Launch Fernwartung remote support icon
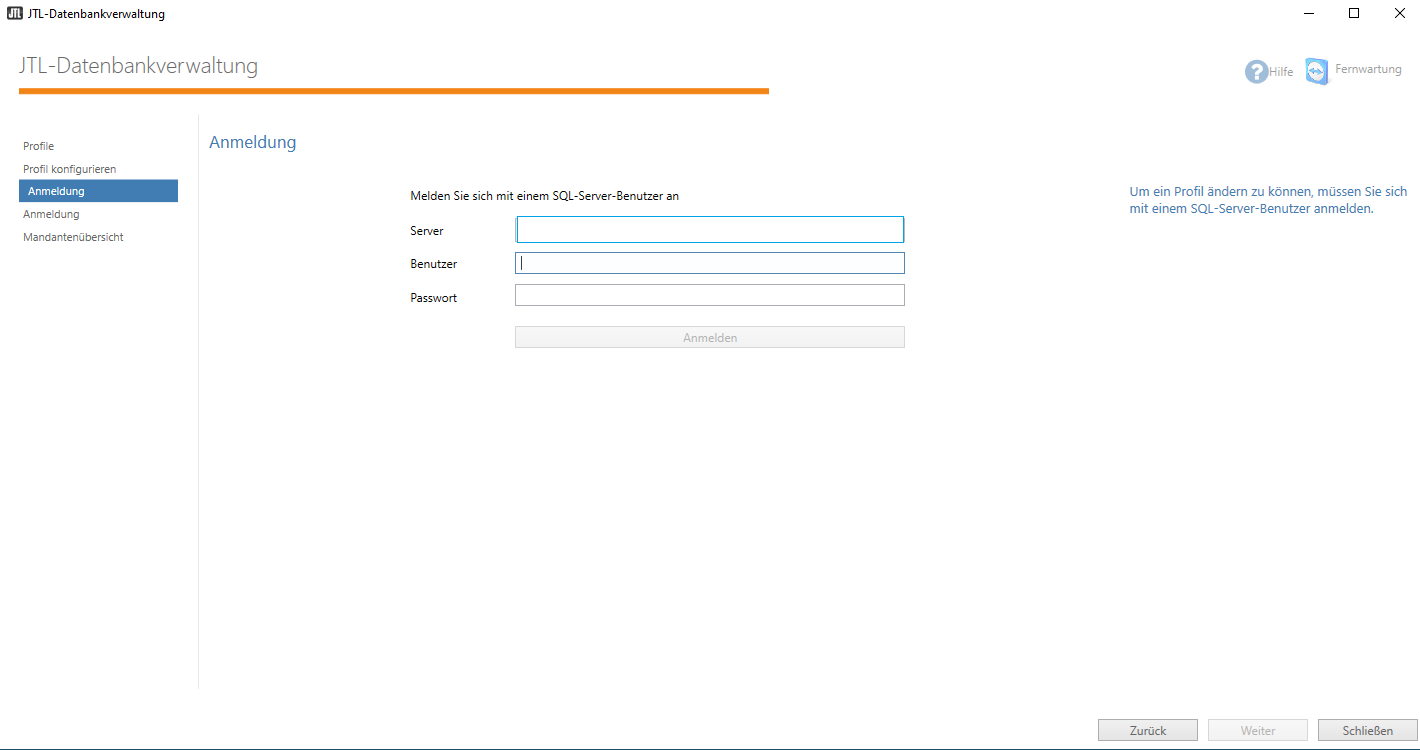Image resolution: width=1420 pixels, height=750 pixels. point(1317,70)
